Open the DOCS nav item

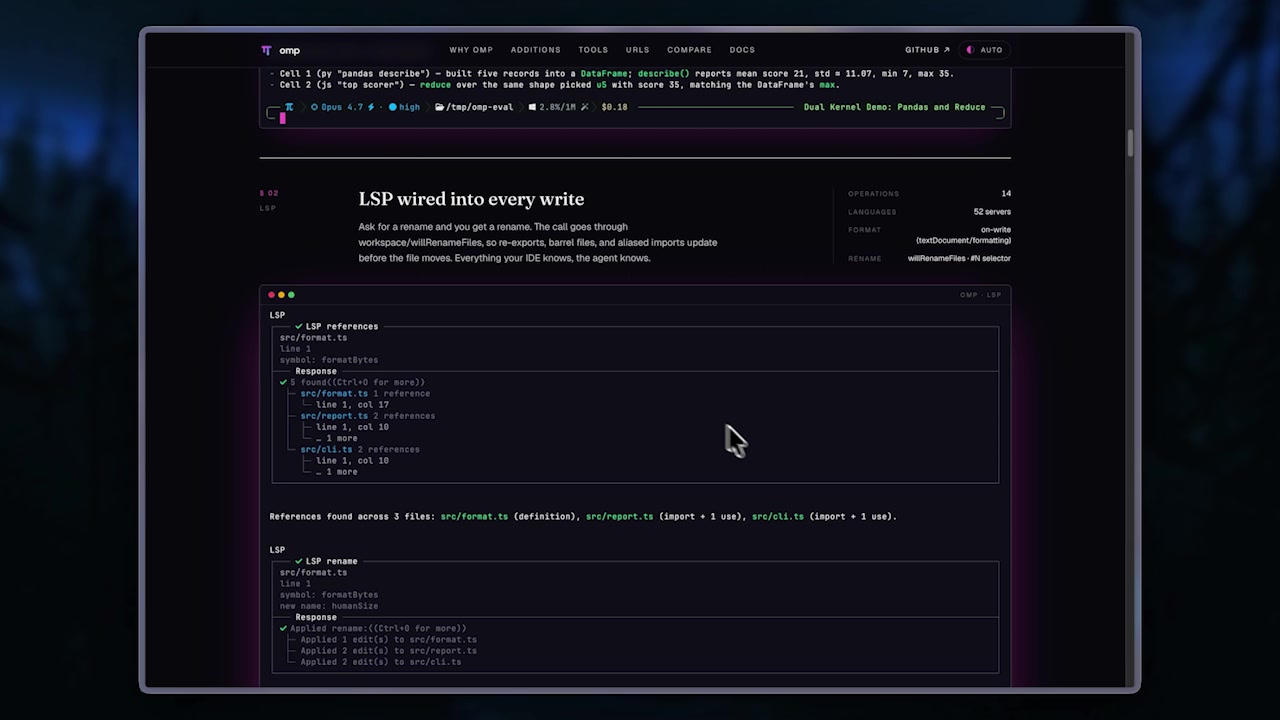pos(742,50)
